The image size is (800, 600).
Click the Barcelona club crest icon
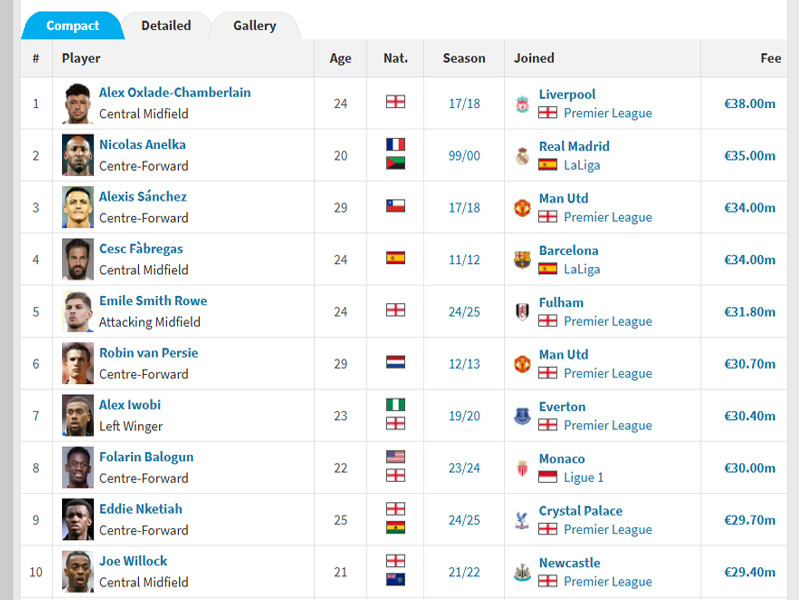tap(522, 260)
